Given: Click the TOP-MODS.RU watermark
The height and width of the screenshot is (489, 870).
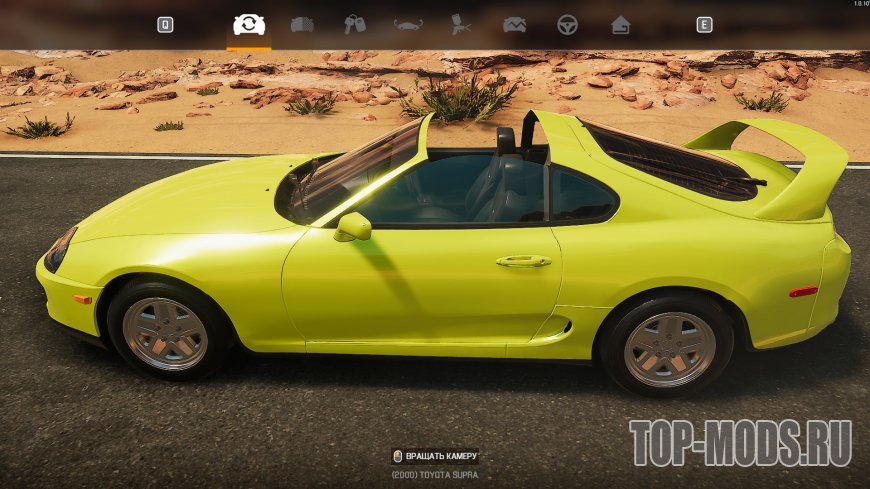Looking at the screenshot, I should [740, 443].
